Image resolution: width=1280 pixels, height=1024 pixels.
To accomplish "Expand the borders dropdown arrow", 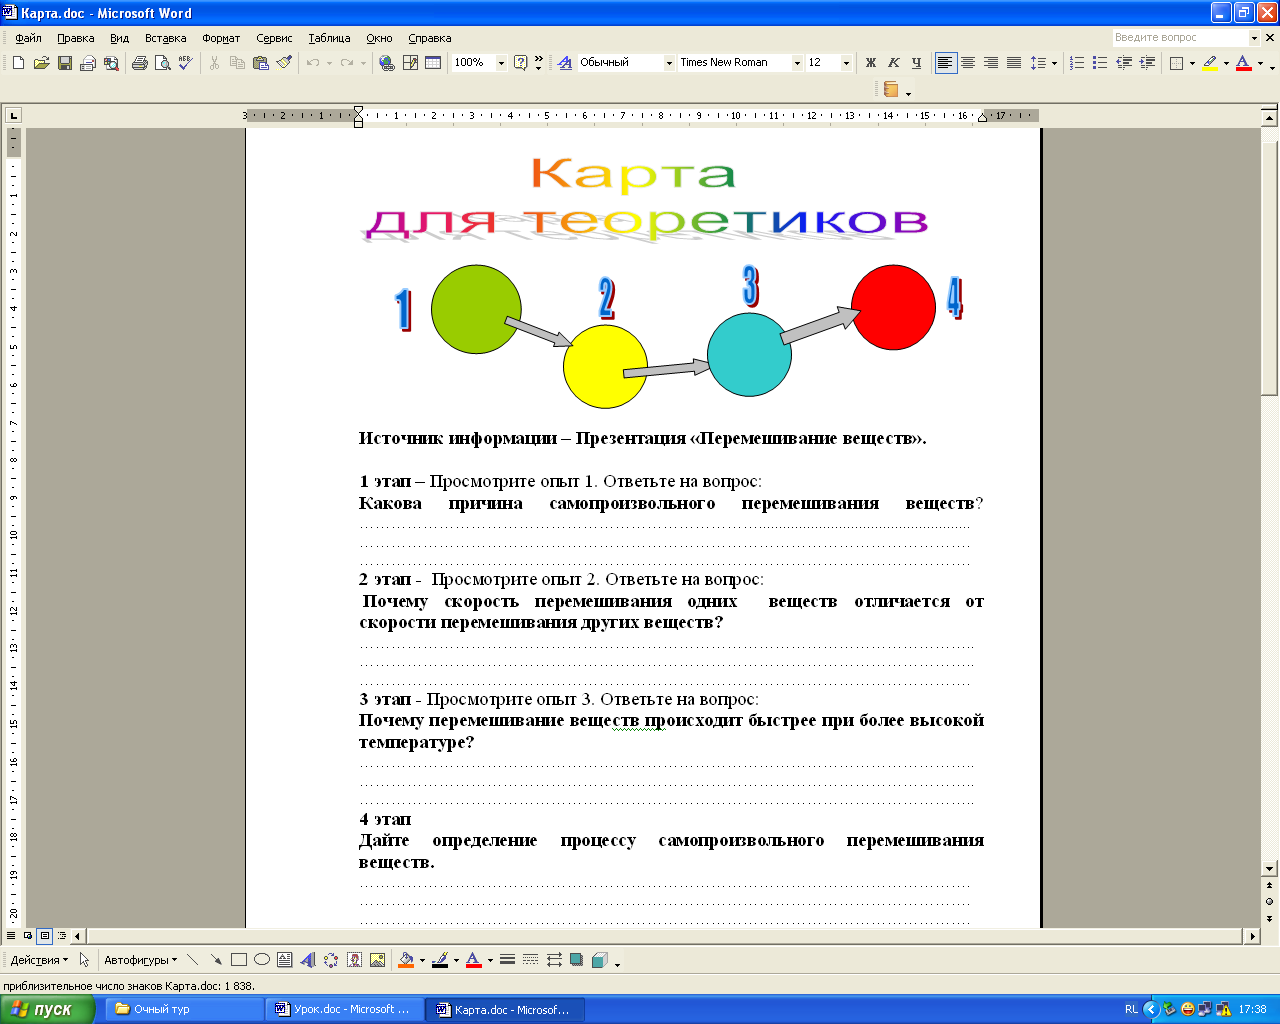I will pyautogui.click(x=1192, y=63).
